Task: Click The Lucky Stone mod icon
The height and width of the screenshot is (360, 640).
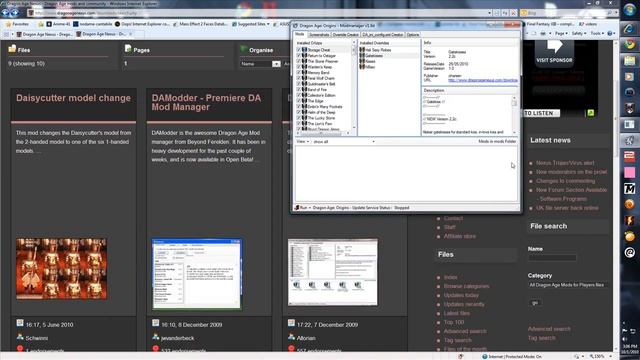Action: pyautogui.click(x=304, y=118)
